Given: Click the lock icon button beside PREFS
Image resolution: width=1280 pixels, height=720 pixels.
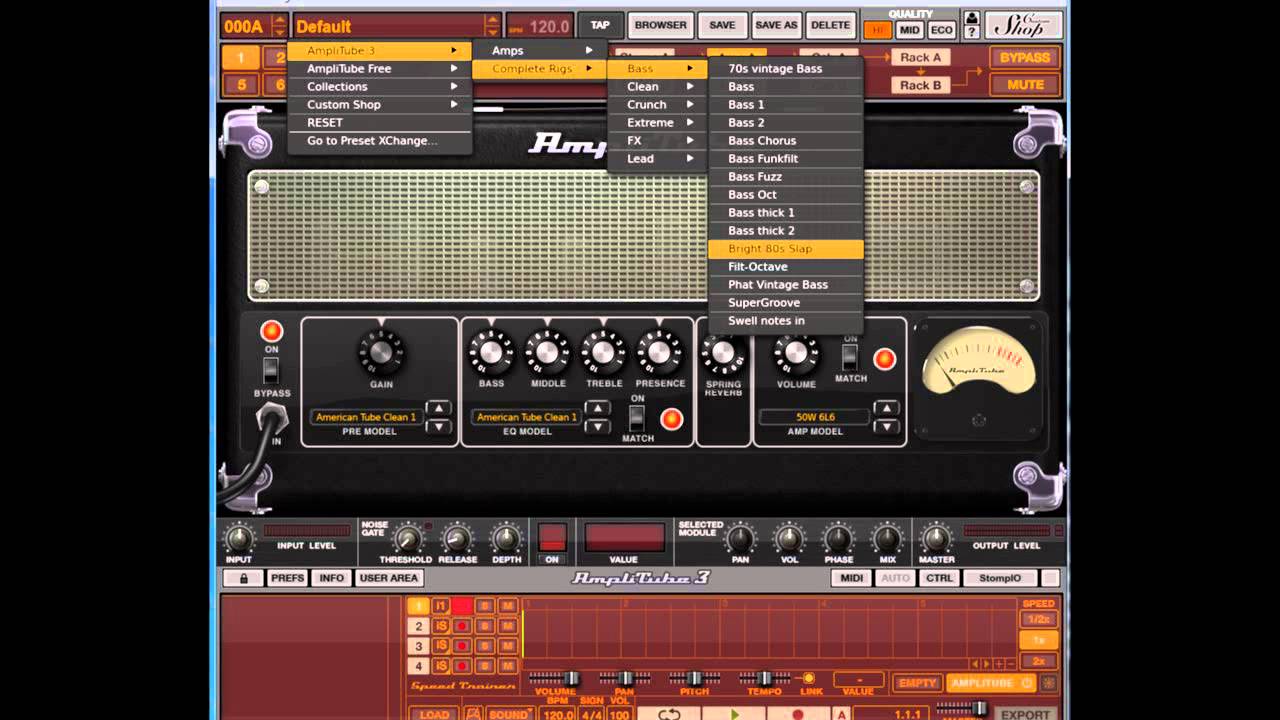Looking at the screenshot, I should tap(243, 578).
